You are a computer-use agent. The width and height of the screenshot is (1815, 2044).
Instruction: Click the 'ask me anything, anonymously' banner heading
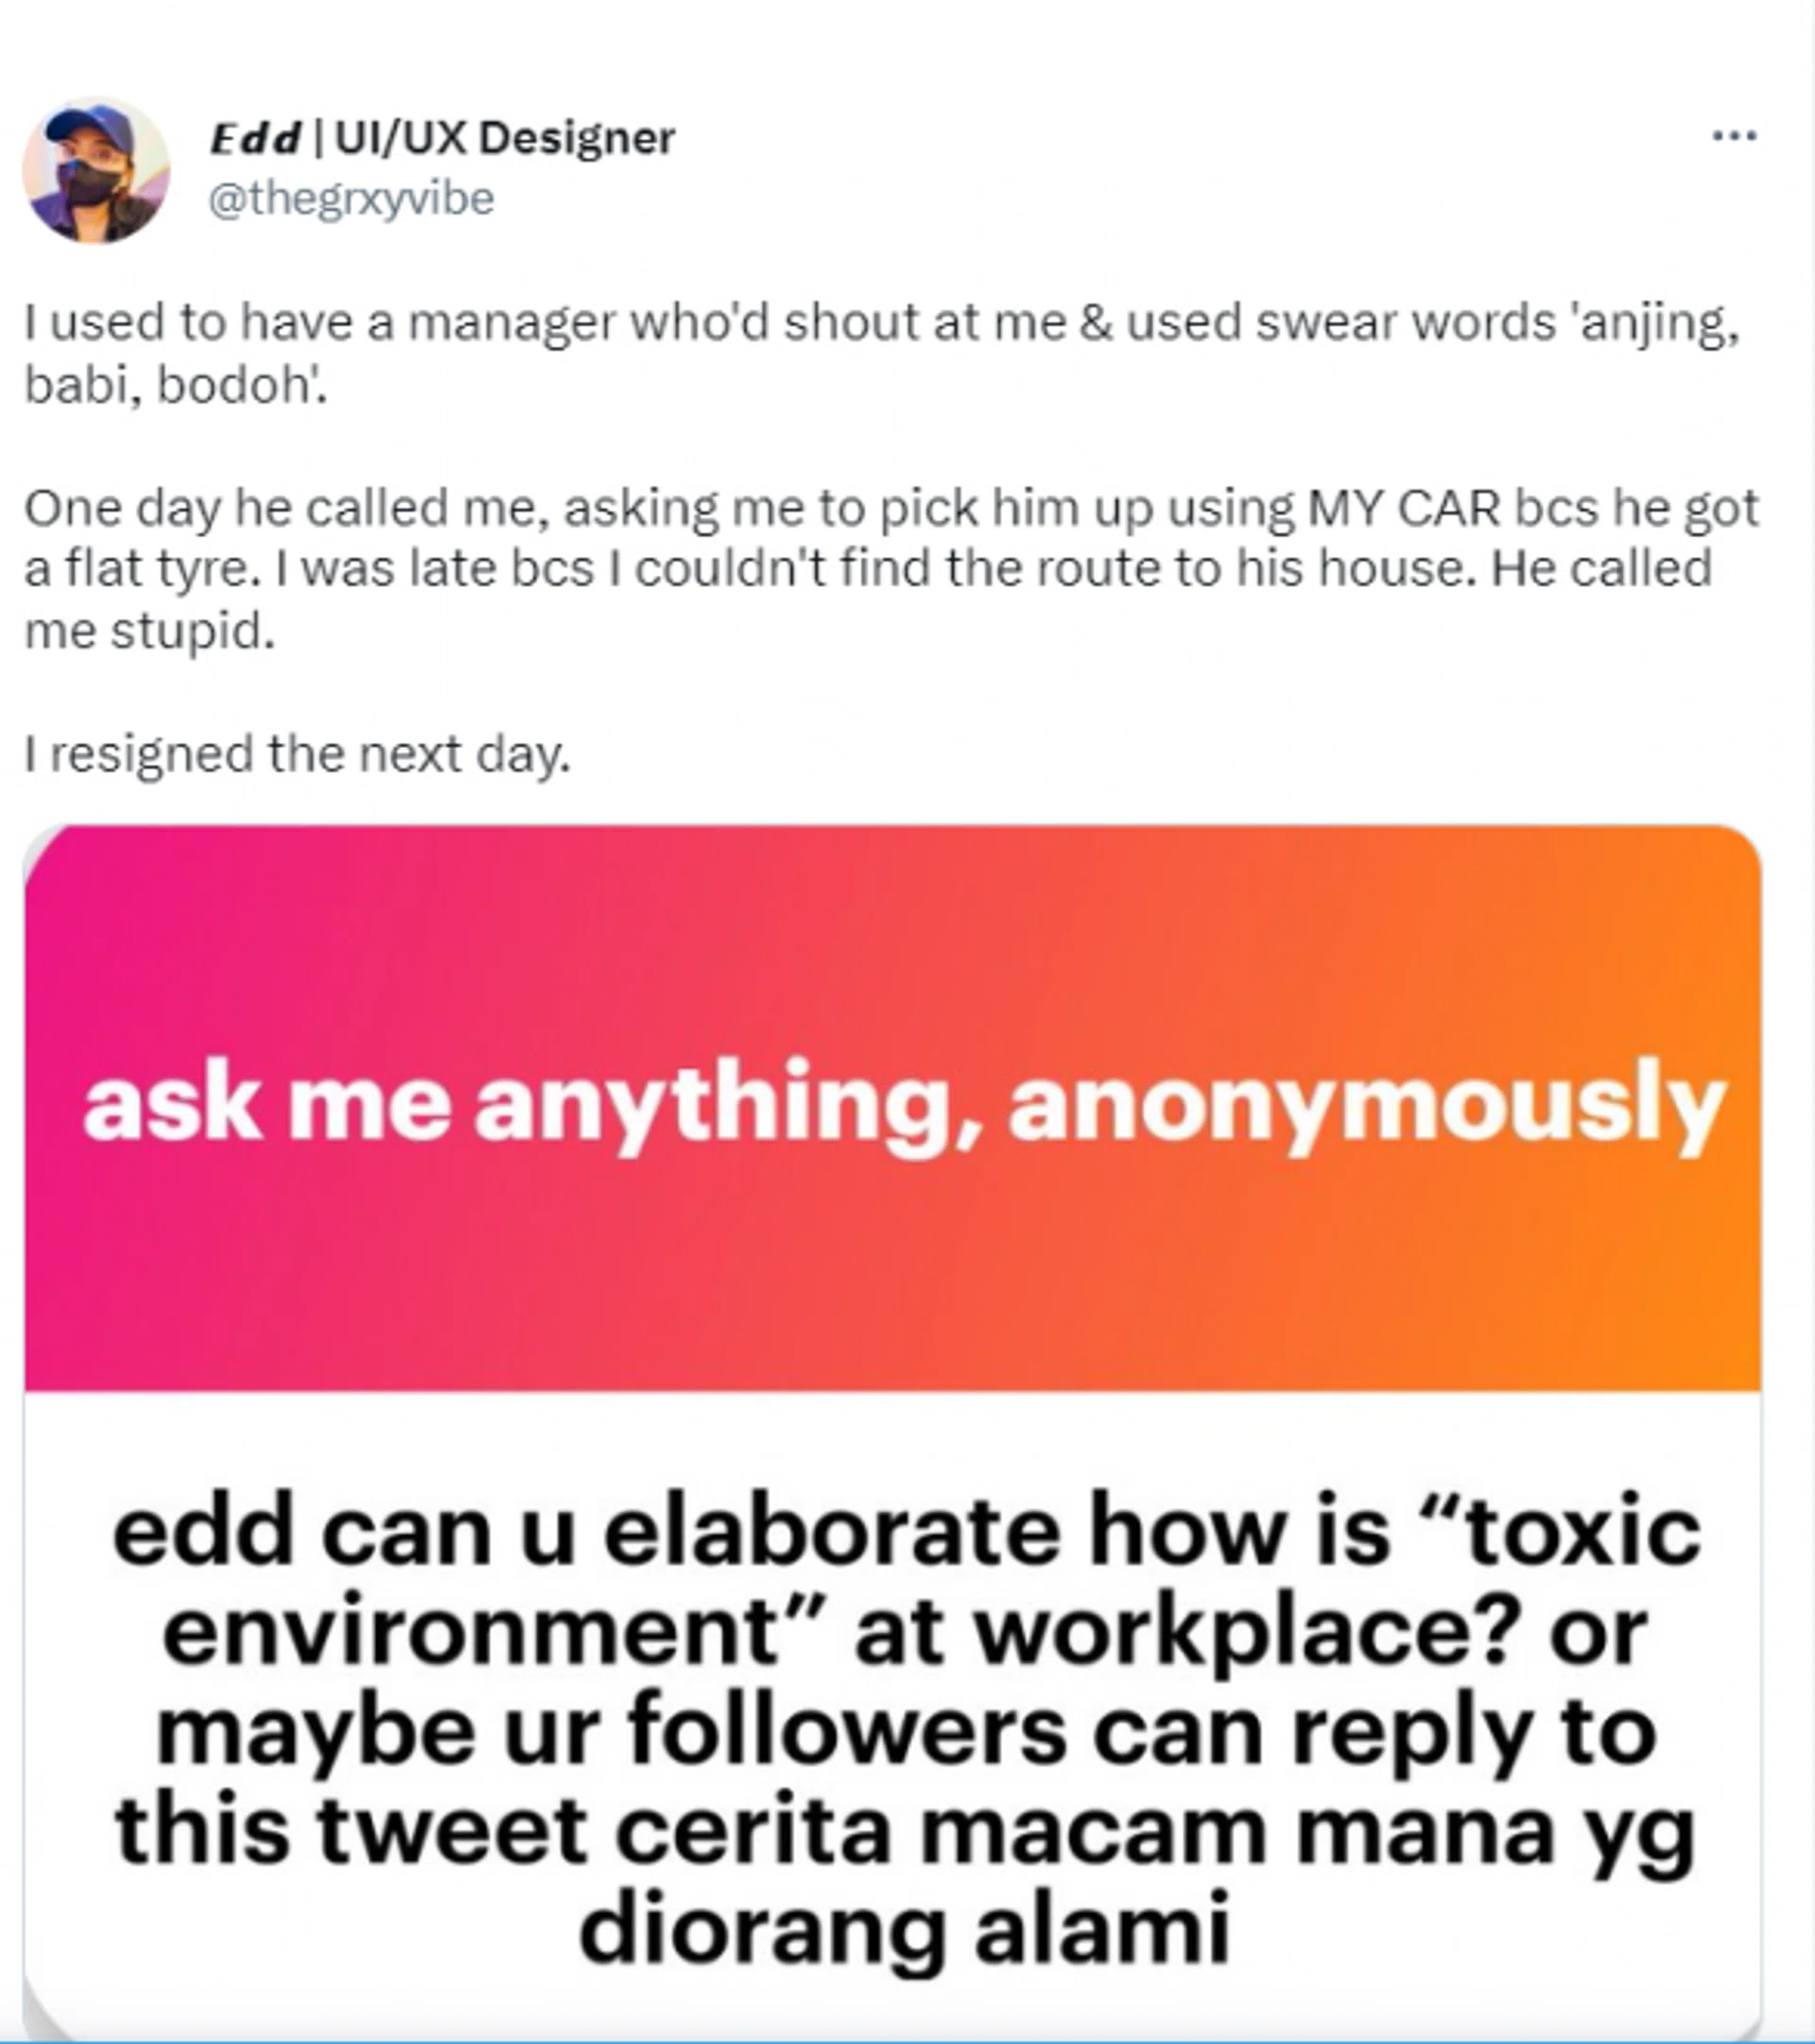[904, 1107]
